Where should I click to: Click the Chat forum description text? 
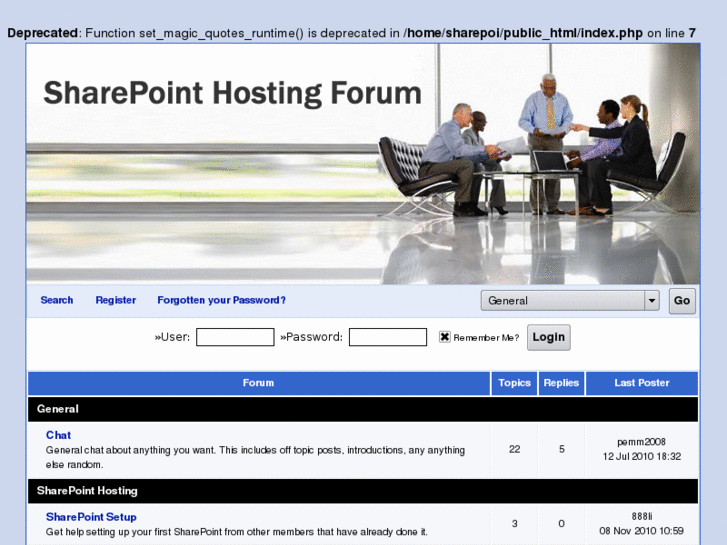coord(255,457)
